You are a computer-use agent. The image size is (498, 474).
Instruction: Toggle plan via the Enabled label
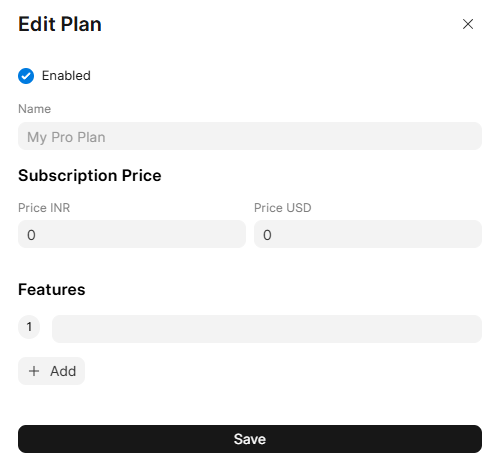click(x=66, y=76)
